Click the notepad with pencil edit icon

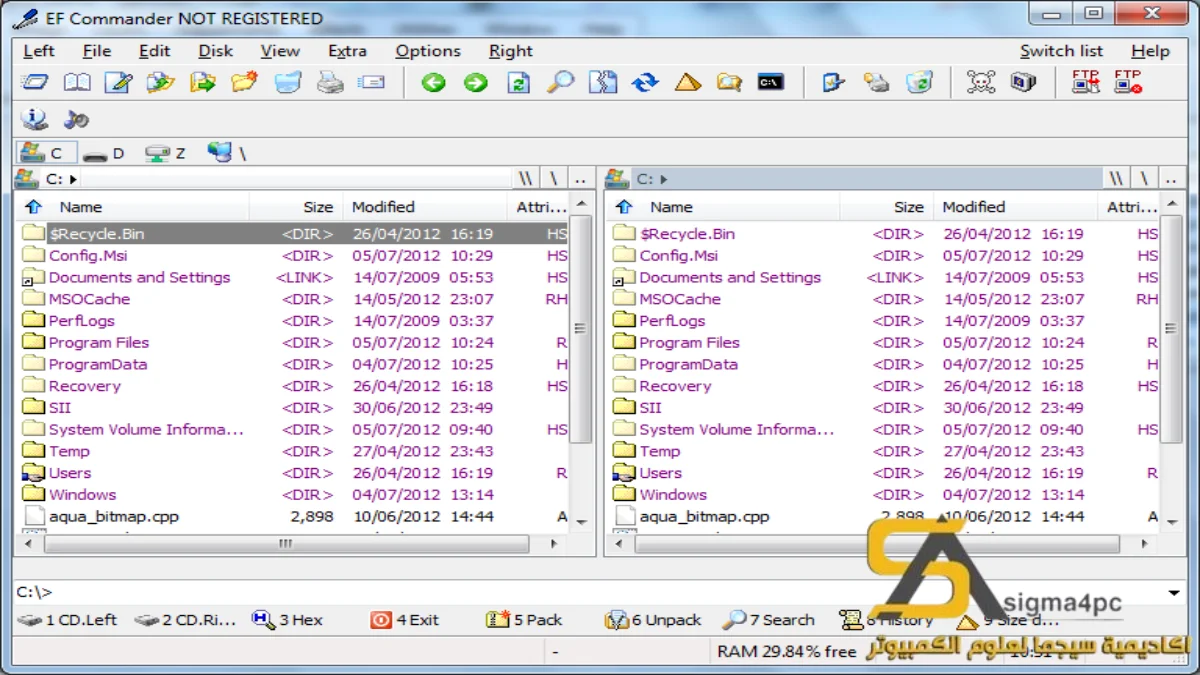click(119, 83)
